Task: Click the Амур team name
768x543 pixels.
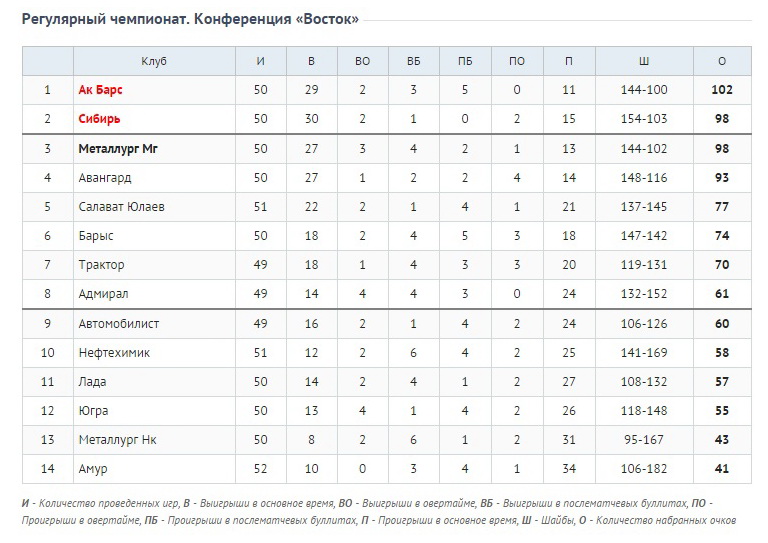Action: coord(93,469)
